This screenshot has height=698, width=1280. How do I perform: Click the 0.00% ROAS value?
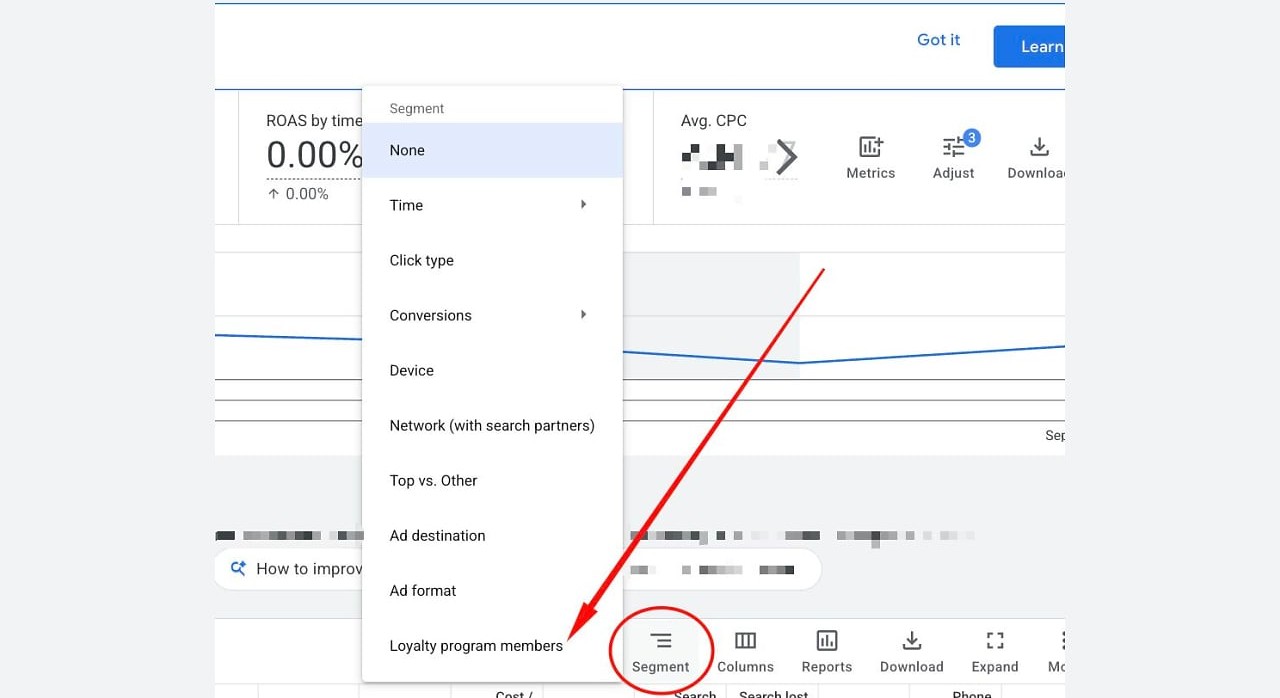[x=315, y=156]
